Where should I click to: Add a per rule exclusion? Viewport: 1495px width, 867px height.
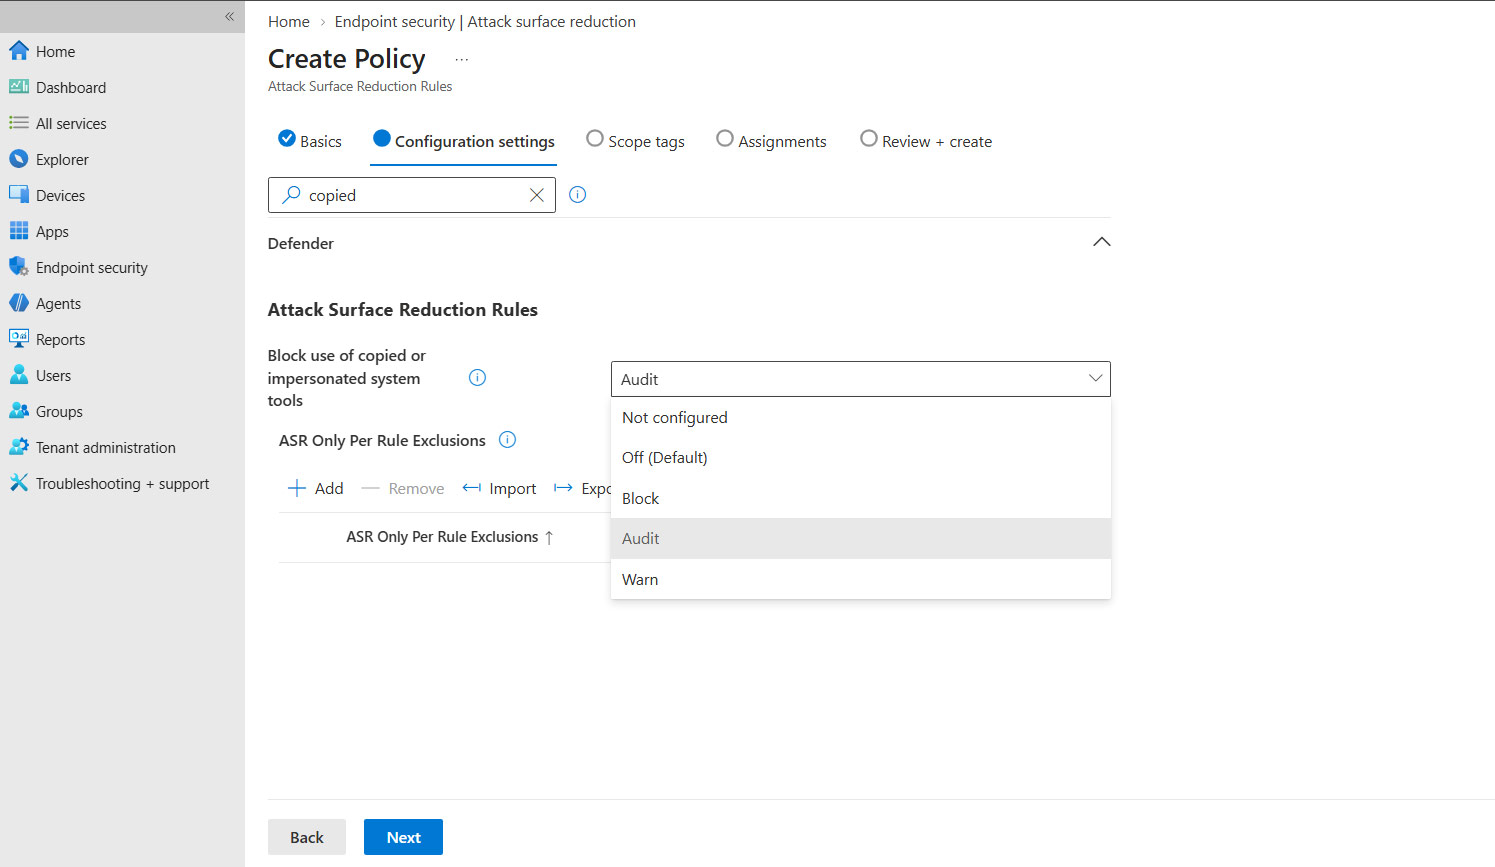click(x=315, y=488)
